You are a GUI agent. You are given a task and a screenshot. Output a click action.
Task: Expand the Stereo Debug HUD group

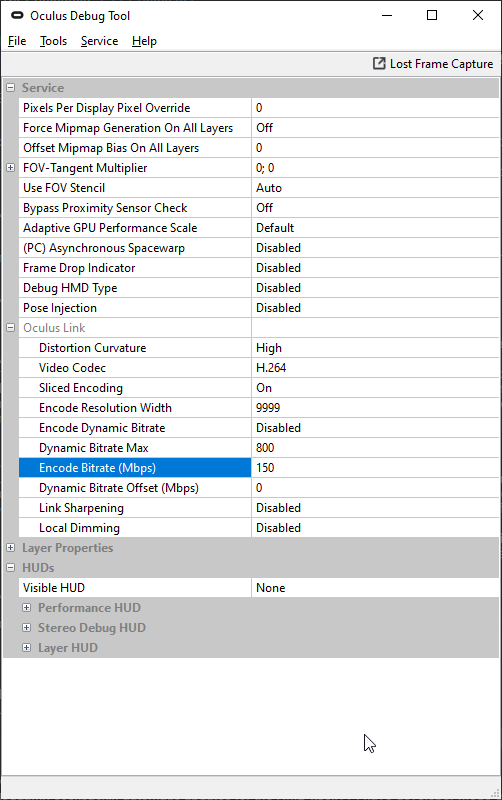point(27,628)
